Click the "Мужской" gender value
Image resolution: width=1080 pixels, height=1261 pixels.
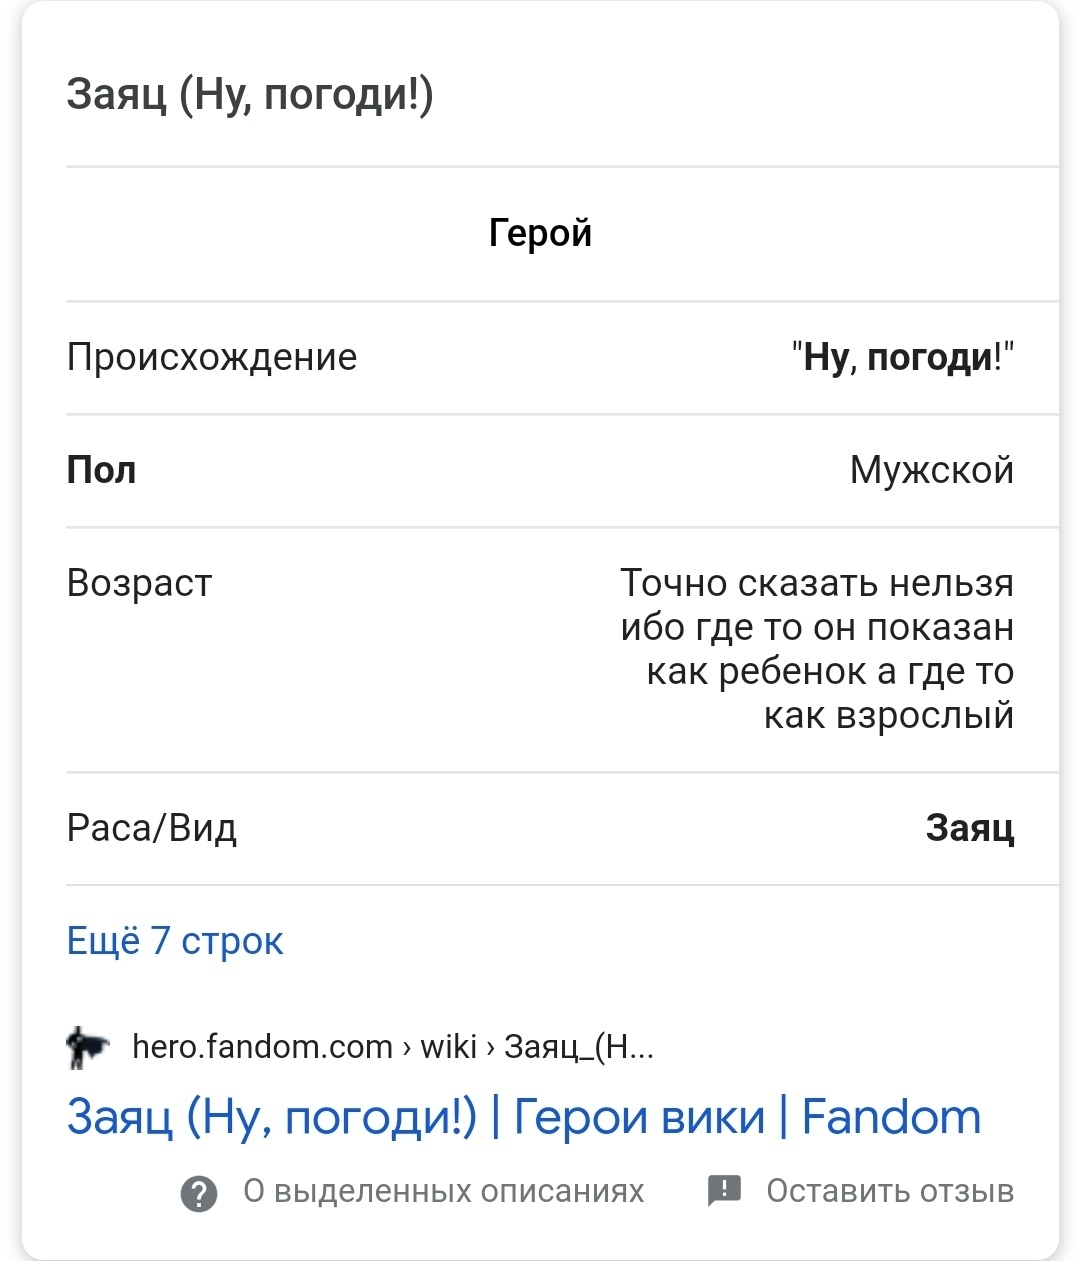(x=932, y=470)
